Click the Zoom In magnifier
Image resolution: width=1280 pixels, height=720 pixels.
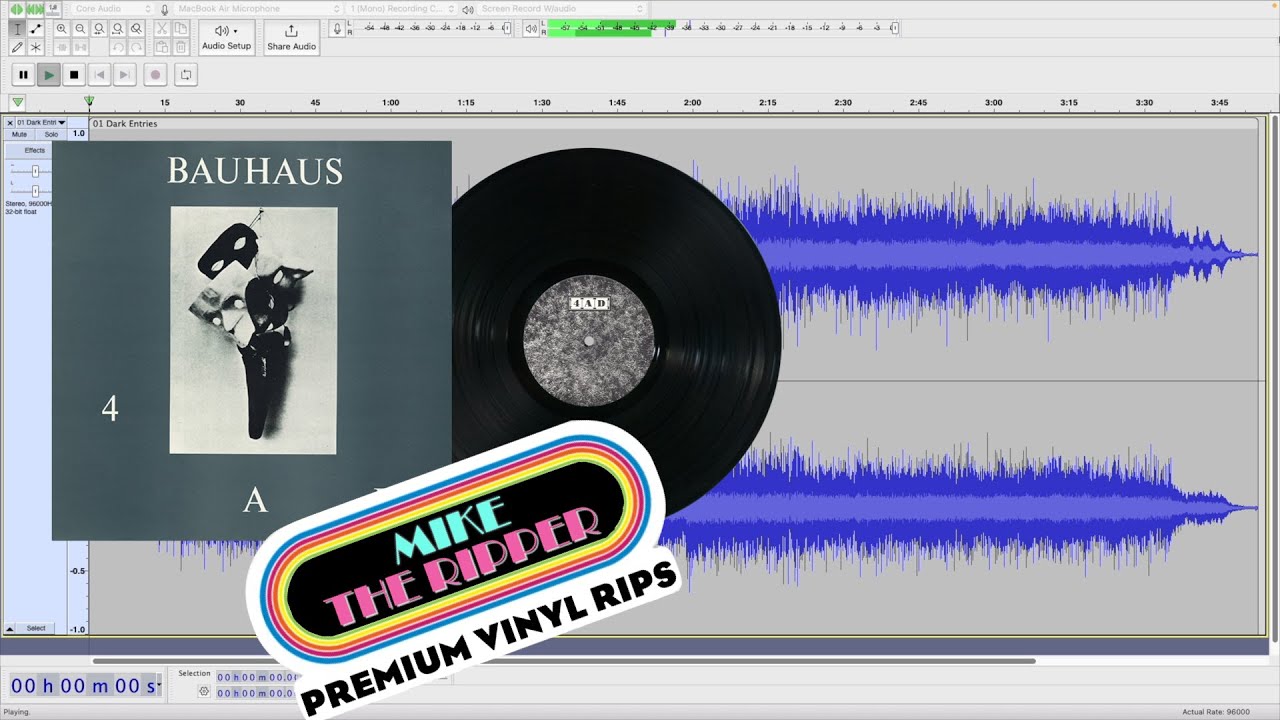coord(62,29)
